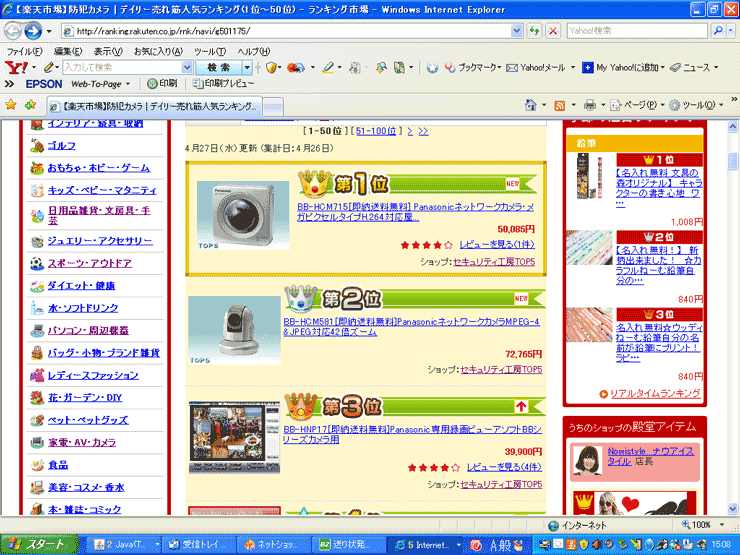Open the お気に入り(A) menu
Viewport: 740px width, 555px height.
coord(158,51)
